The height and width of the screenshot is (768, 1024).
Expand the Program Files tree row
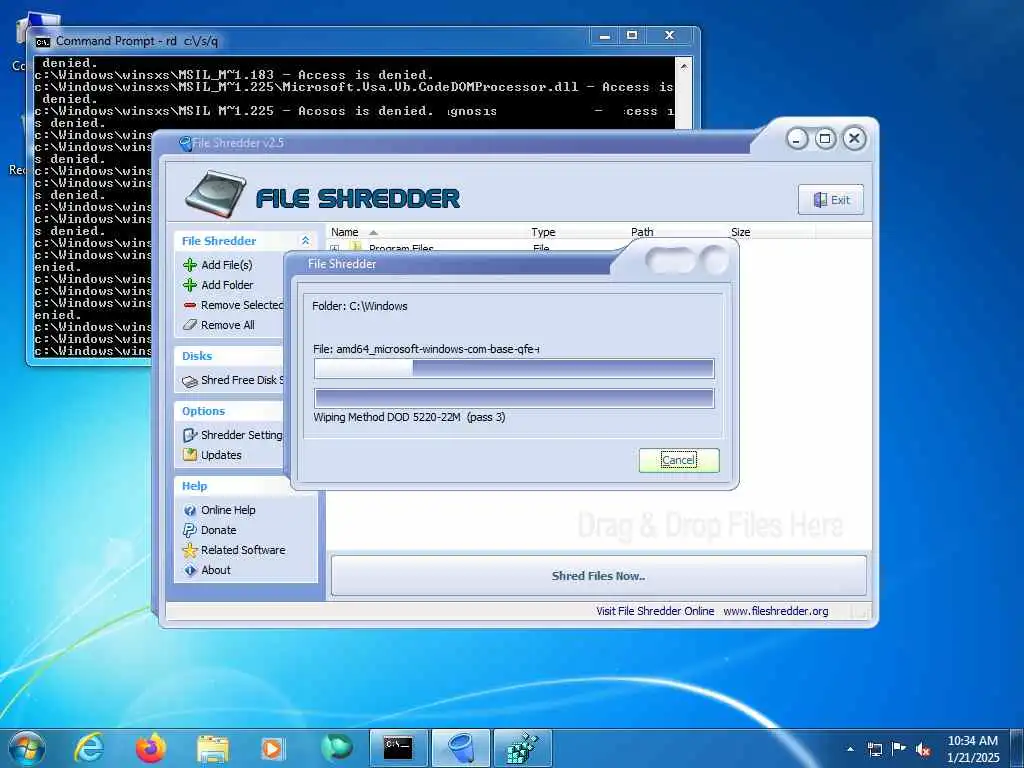click(335, 248)
